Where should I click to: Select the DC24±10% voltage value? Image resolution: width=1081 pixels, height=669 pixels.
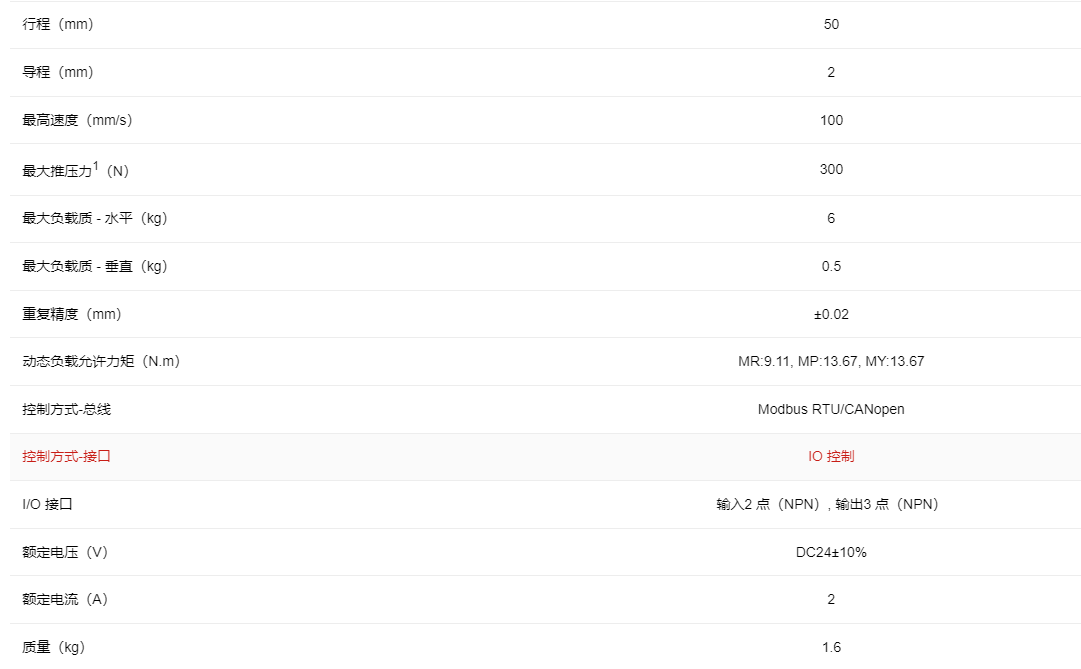tap(831, 552)
